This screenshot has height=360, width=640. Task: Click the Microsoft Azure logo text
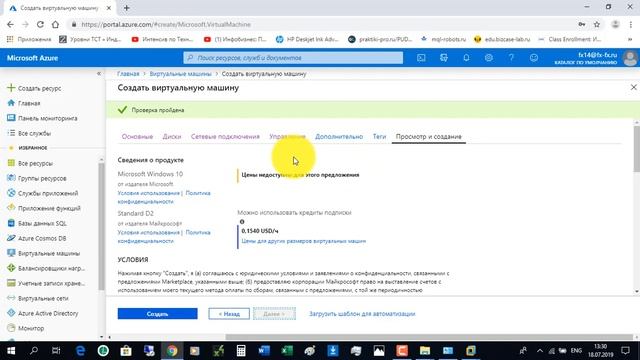click(x=33, y=58)
